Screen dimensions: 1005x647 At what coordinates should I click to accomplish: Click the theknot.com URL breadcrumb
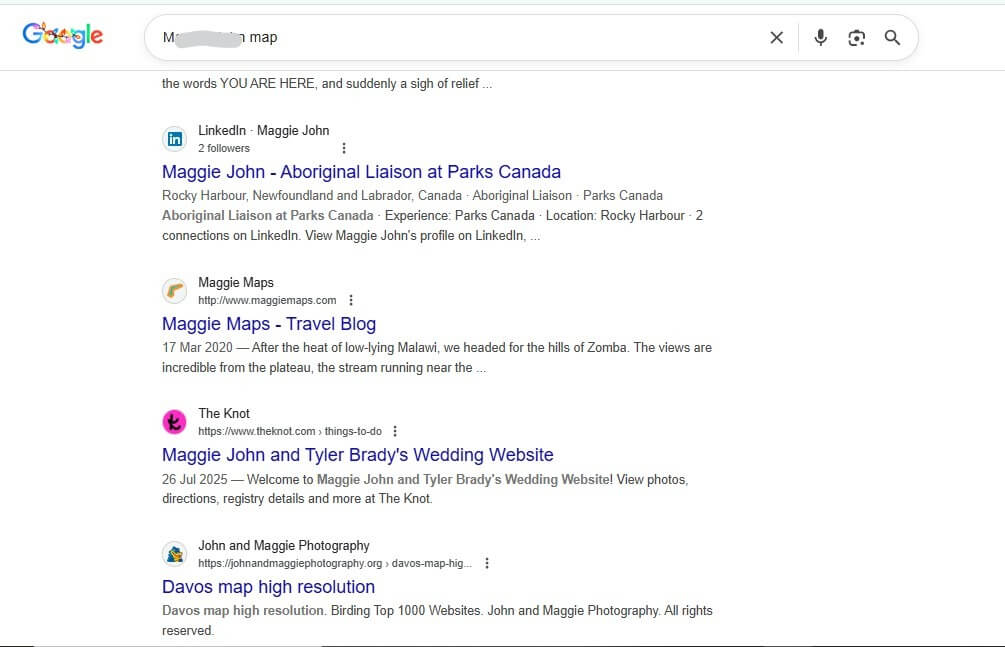click(290, 431)
